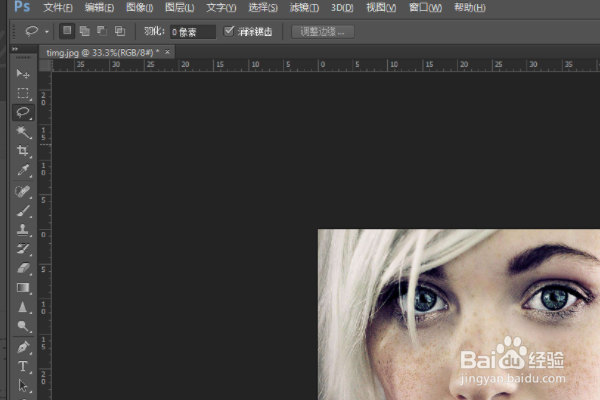Open the 3D menu
This screenshot has width=600, height=400.
[342, 8]
